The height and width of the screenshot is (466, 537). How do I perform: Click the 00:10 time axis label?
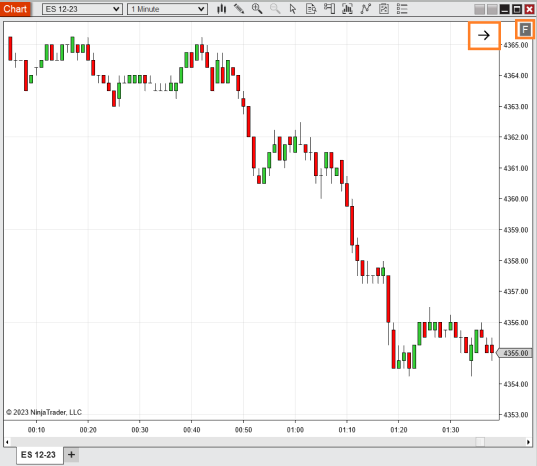click(36, 430)
